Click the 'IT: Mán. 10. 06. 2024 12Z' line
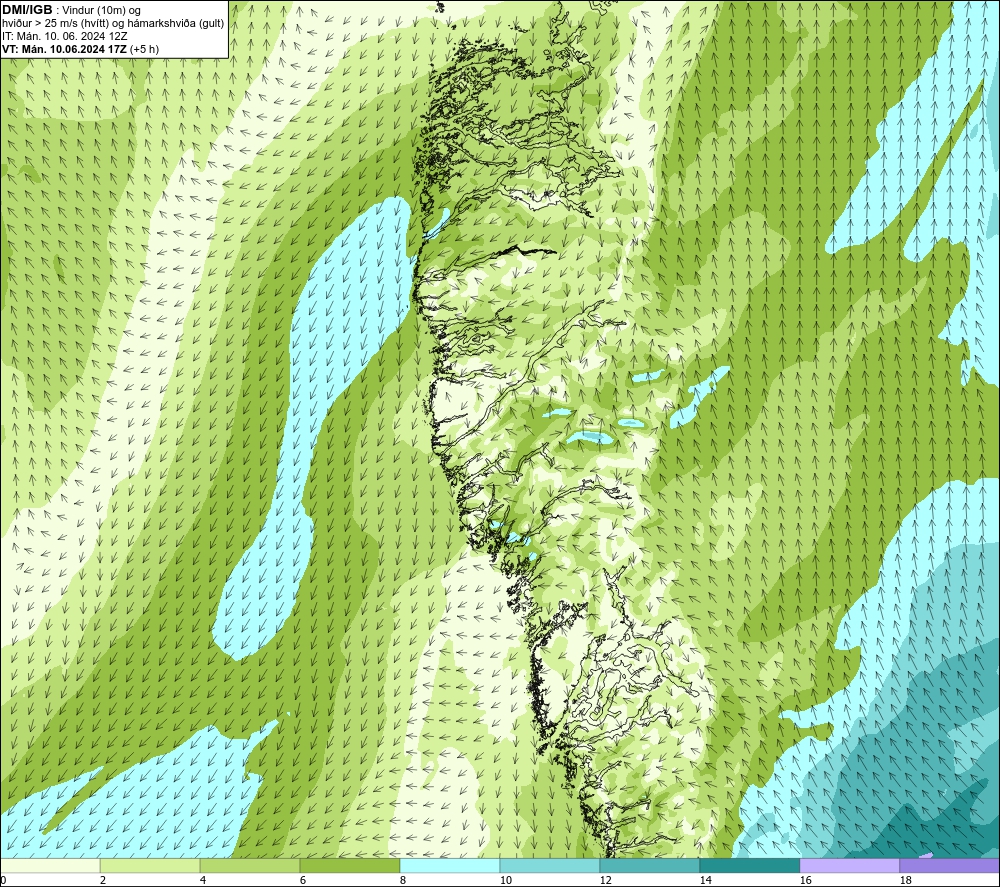 (x=64, y=36)
